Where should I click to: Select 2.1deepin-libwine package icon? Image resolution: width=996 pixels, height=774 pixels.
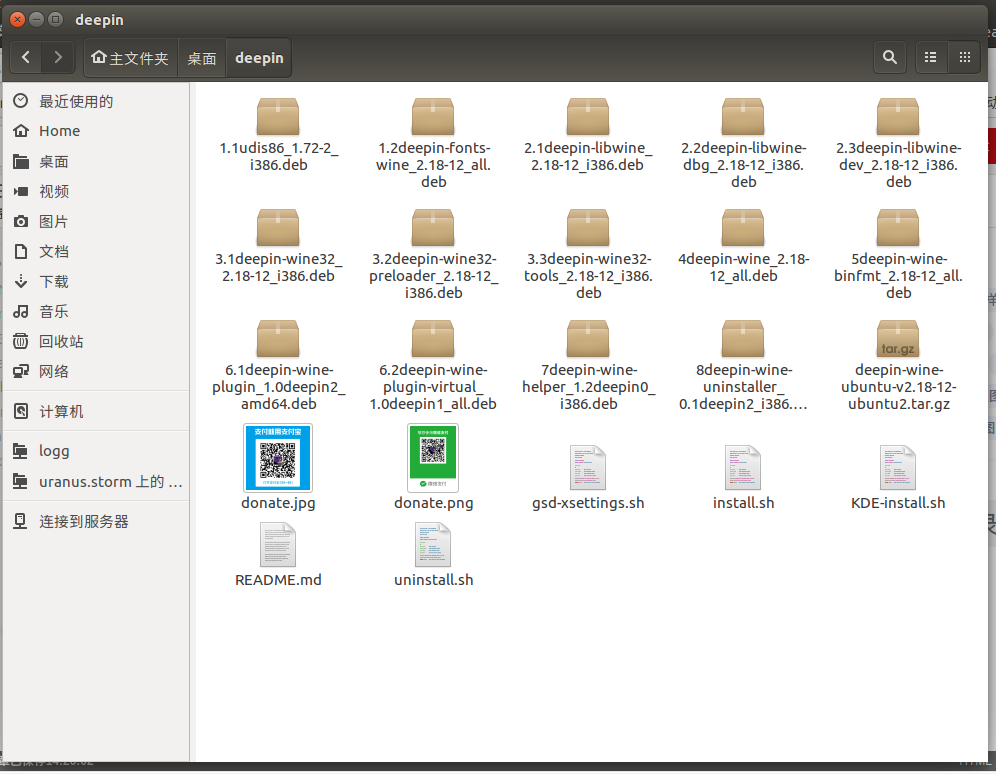click(x=588, y=117)
